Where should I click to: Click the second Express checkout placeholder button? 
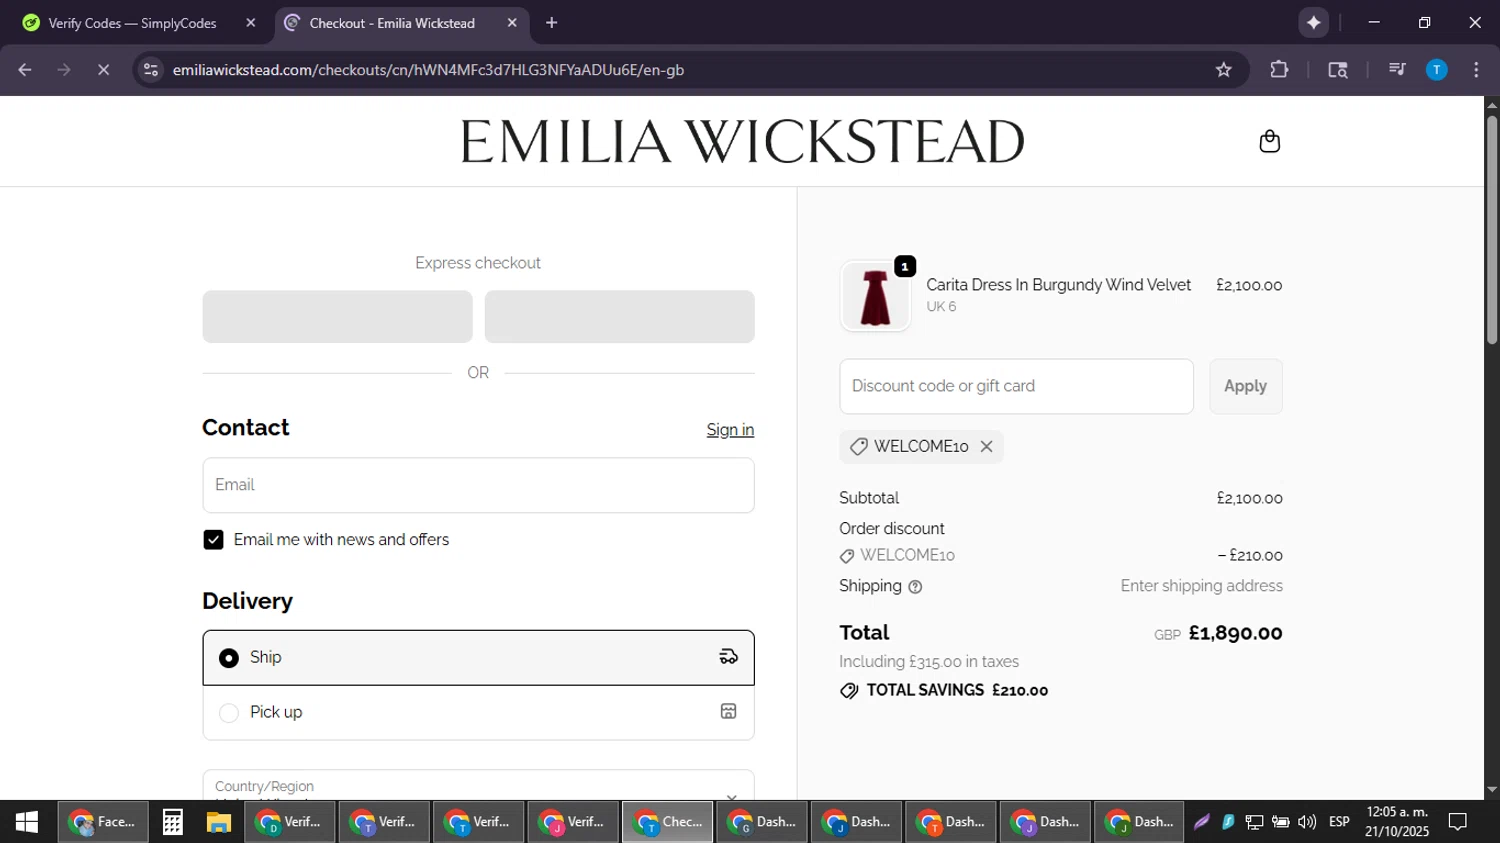click(619, 317)
